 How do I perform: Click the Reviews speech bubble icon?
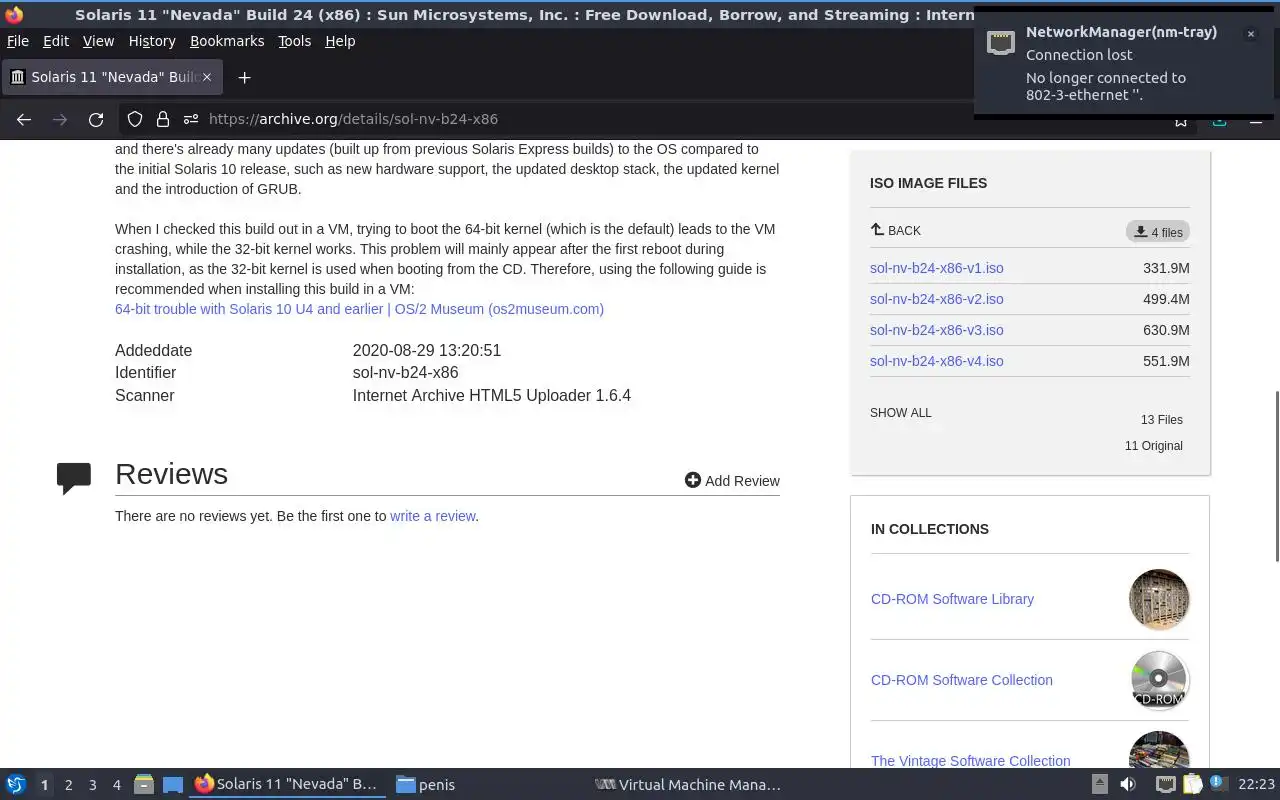pyautogui.click(x=74, y=478)
